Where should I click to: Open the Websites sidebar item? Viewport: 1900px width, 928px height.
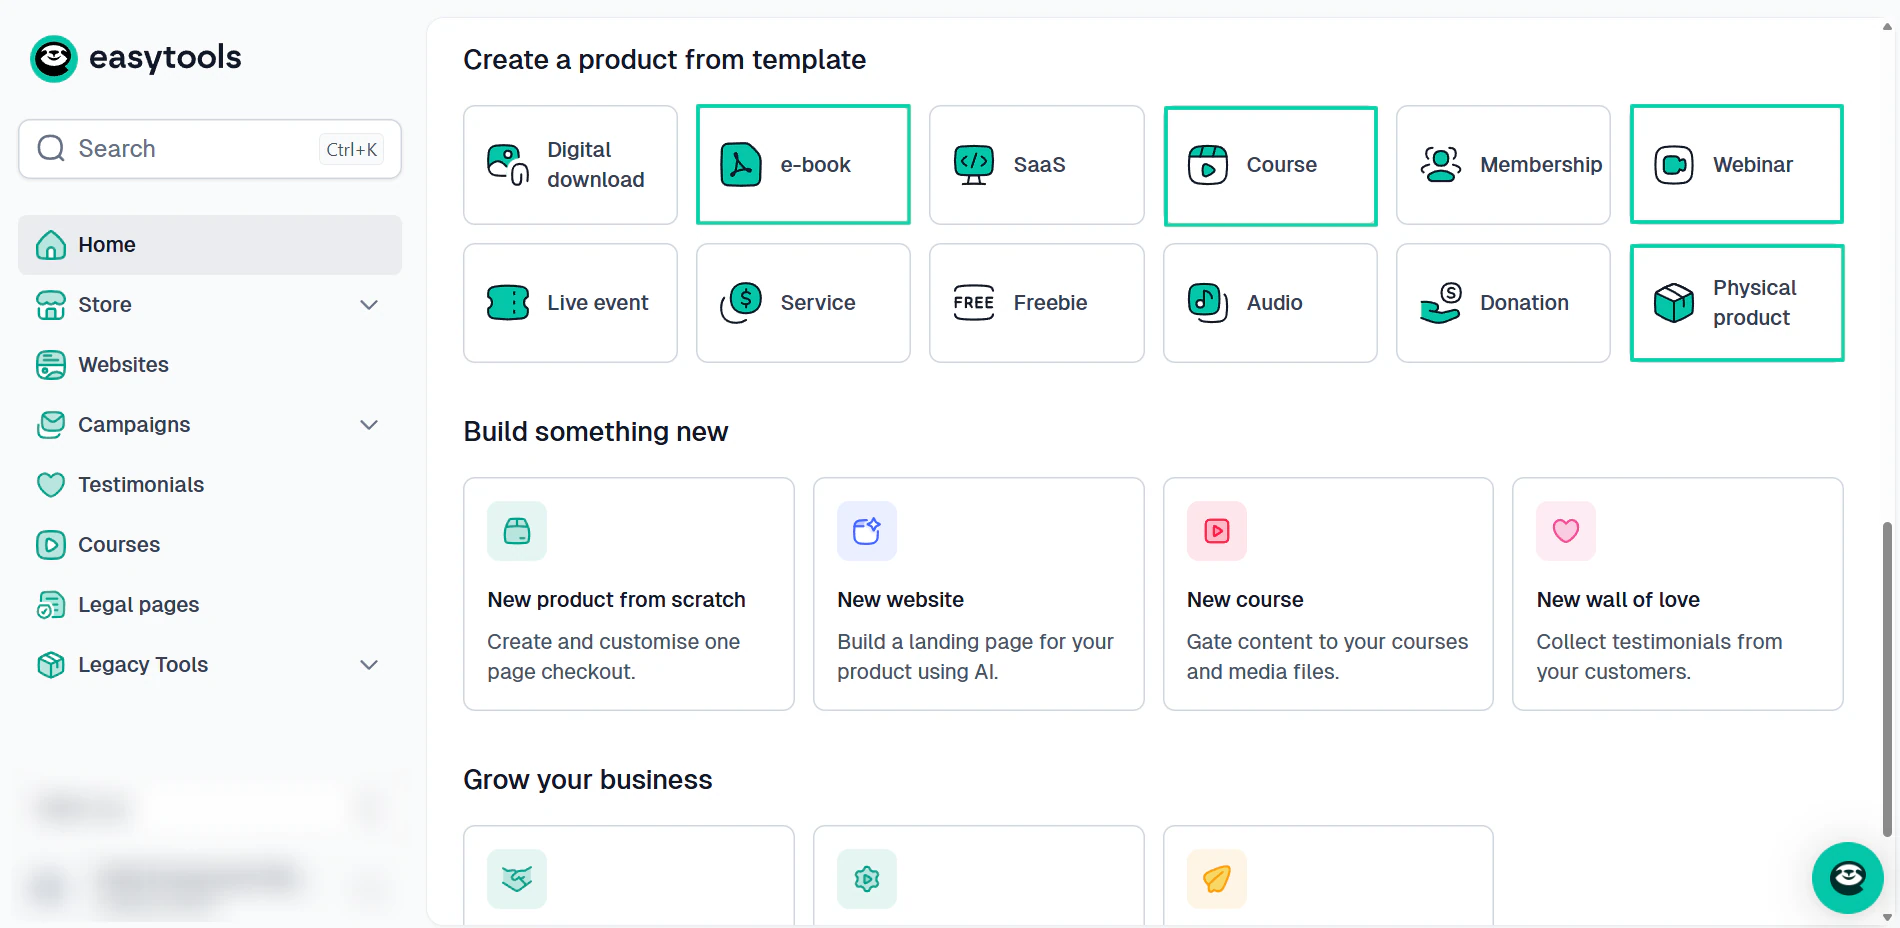pyautogui.click(x=210, y=365)
